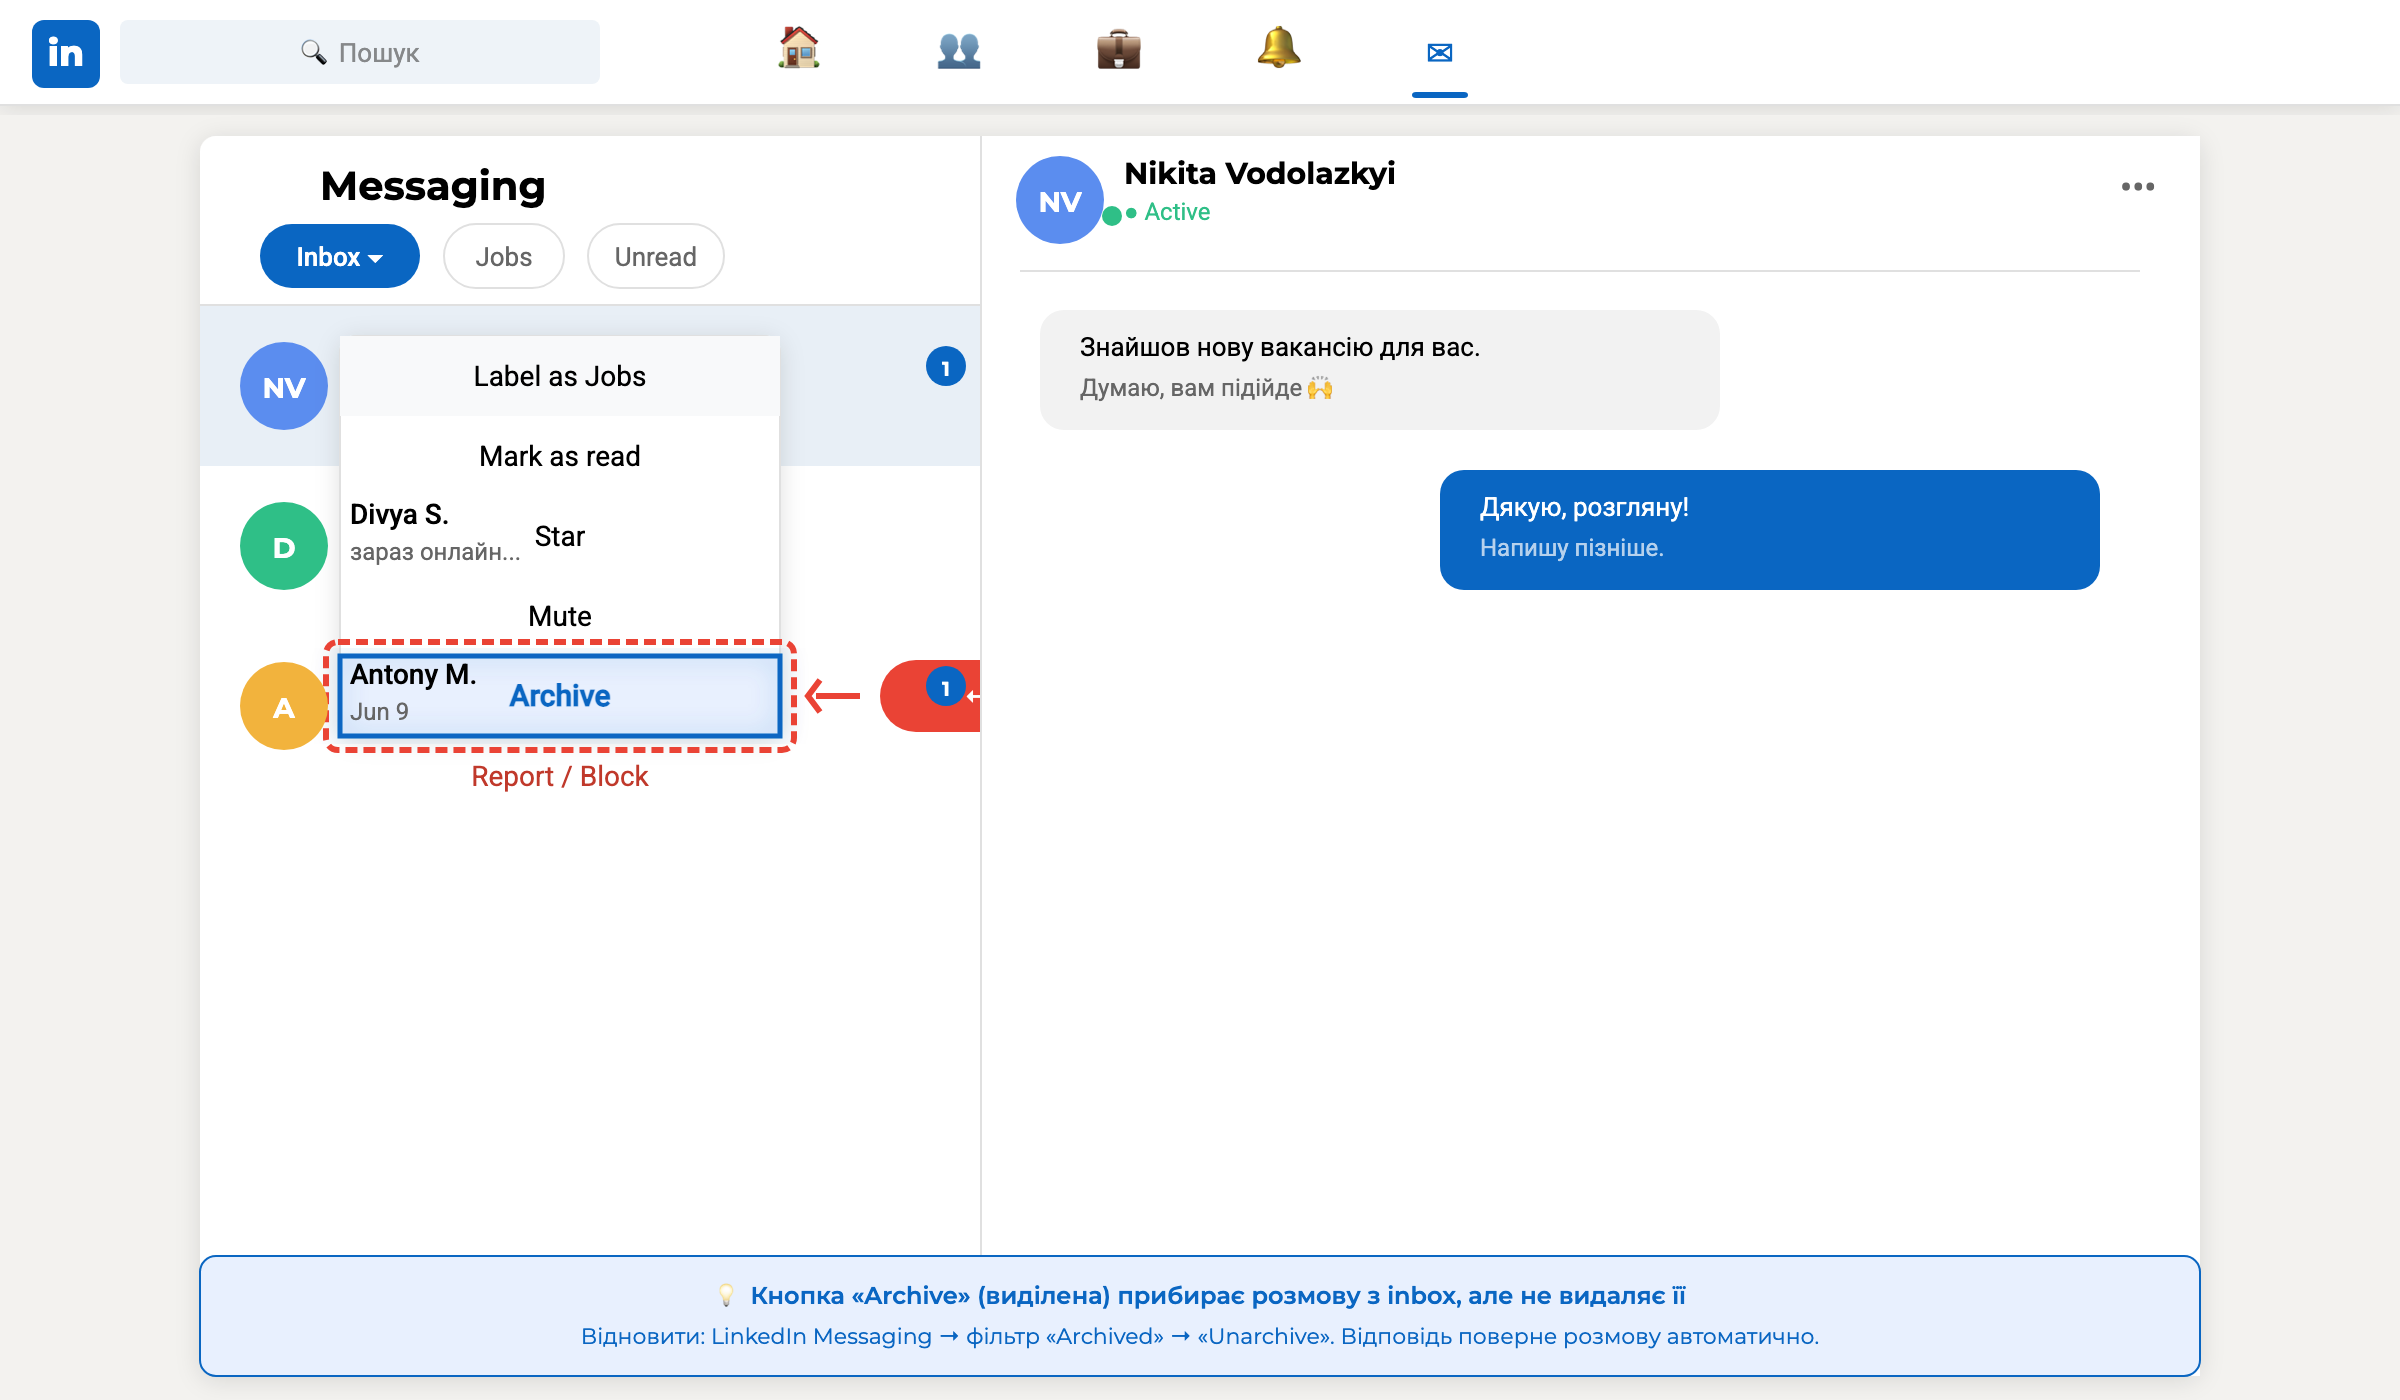This screenshot has width=2400, height=1400.
Task: Open the three-dots conversation options
Action: [x=2138, y=187]
